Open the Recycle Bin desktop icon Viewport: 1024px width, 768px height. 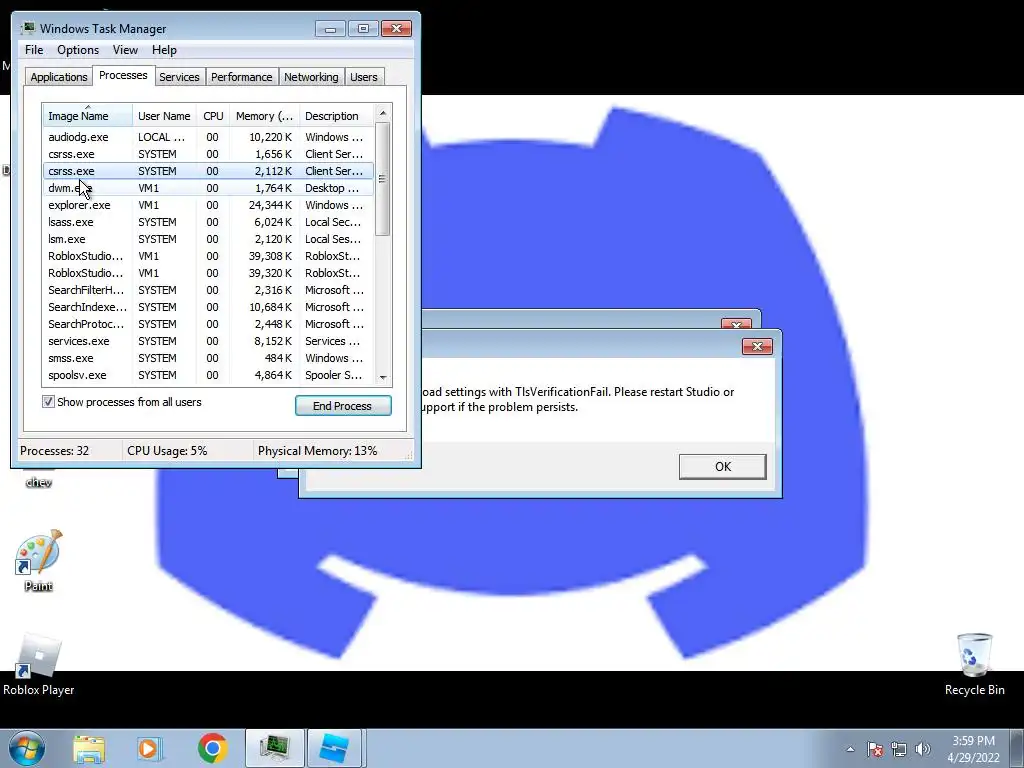coord(974,665)
